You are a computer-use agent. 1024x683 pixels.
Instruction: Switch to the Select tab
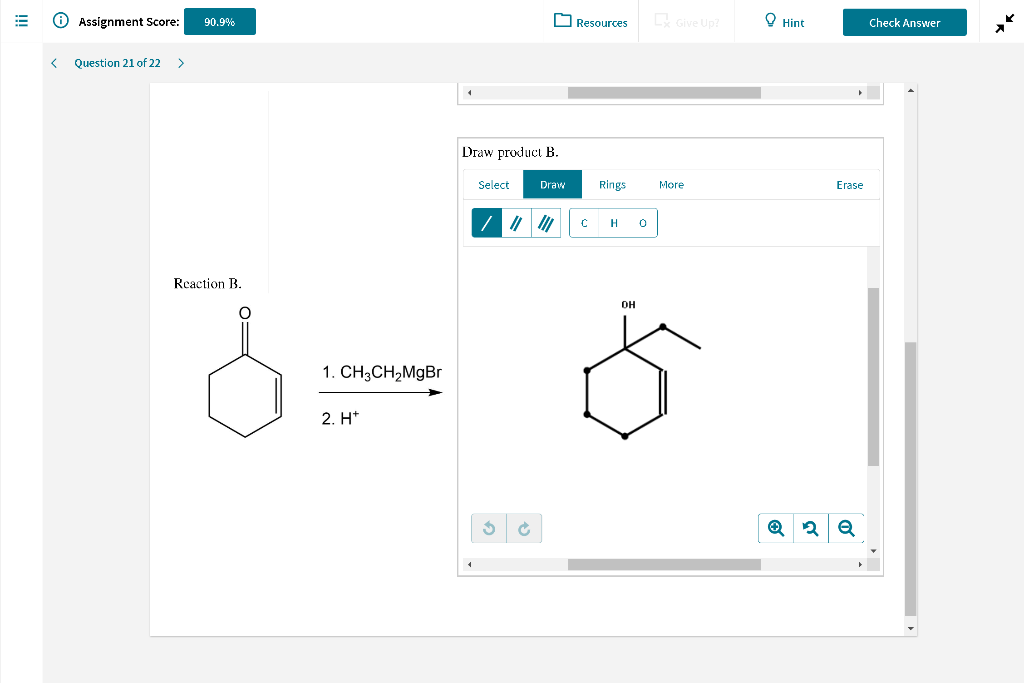point(493,185)
